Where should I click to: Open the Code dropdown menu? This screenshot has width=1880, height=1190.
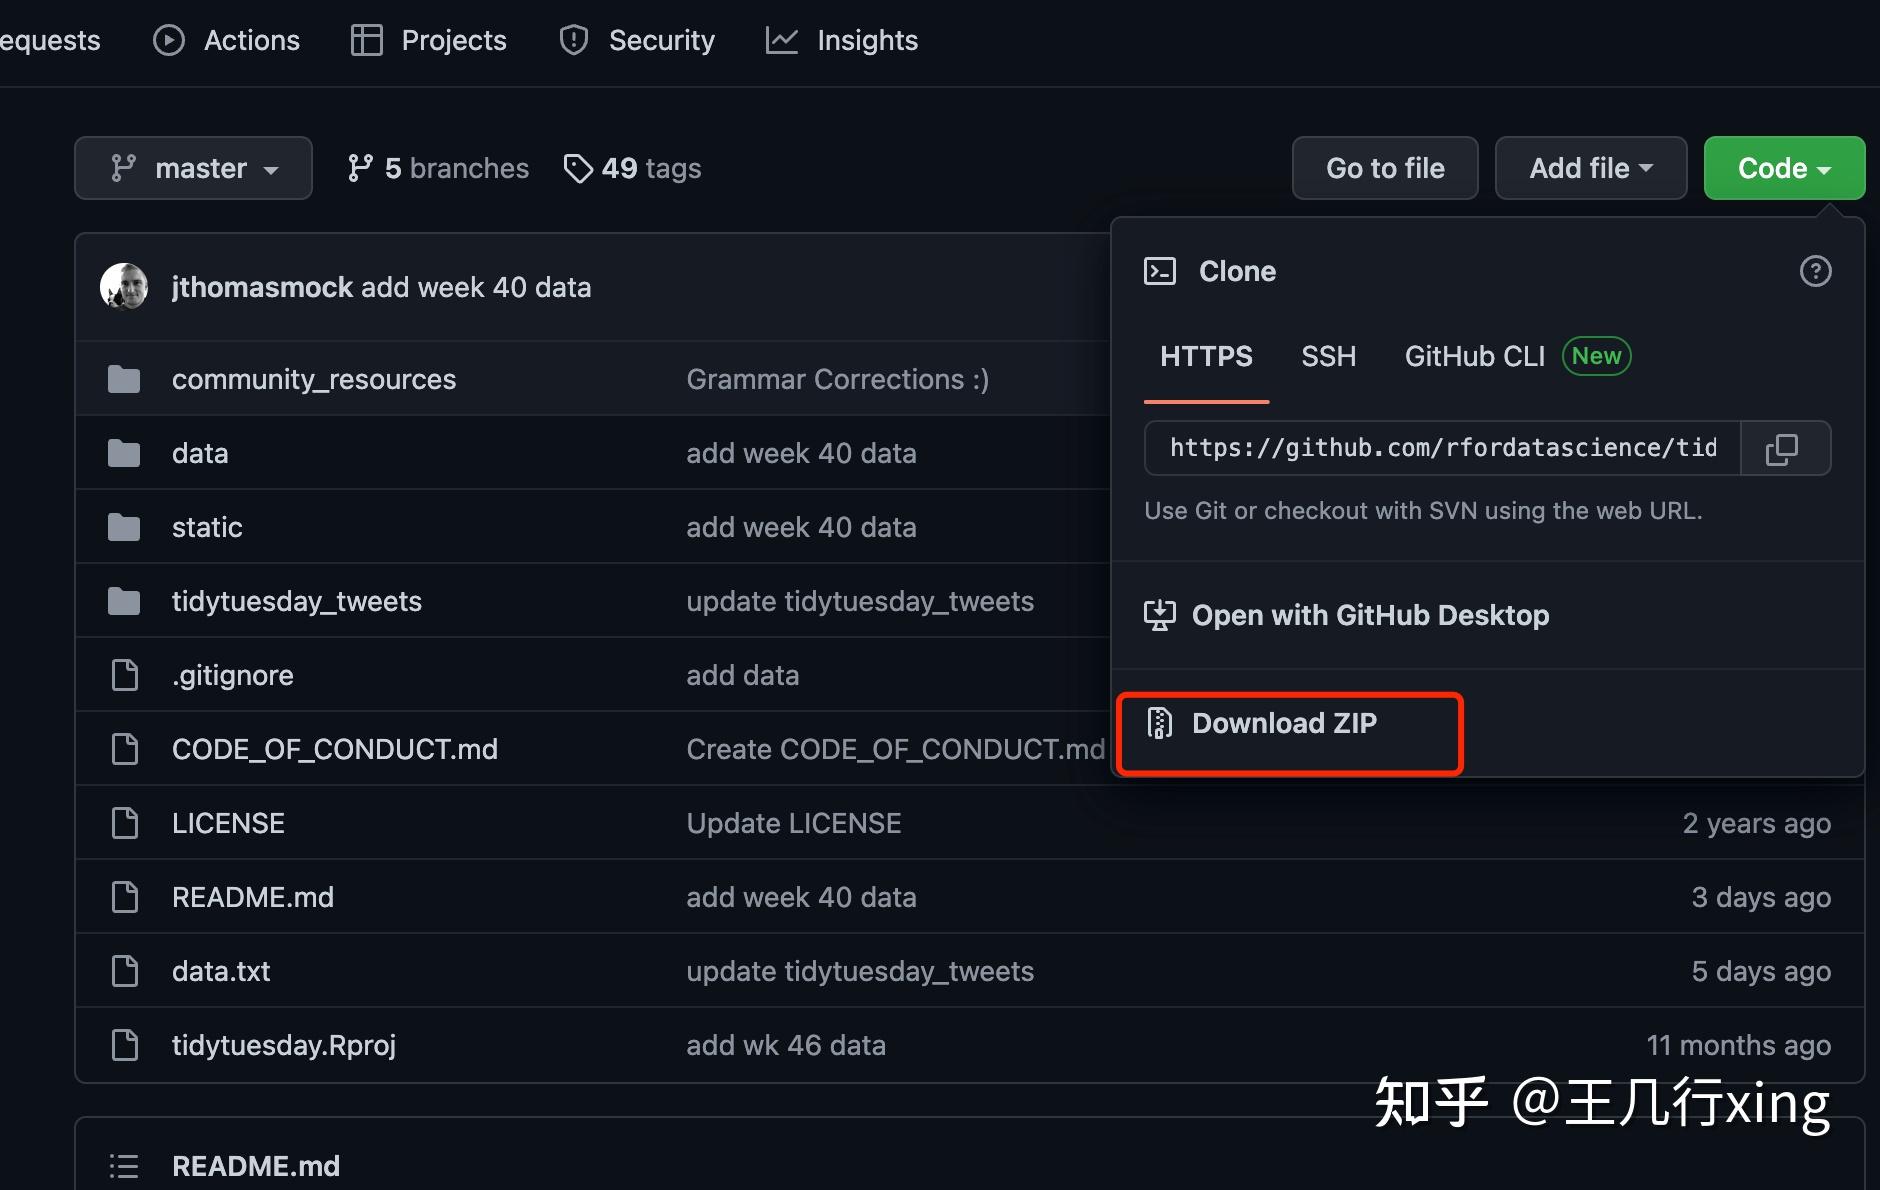(x=1783, y=168)
